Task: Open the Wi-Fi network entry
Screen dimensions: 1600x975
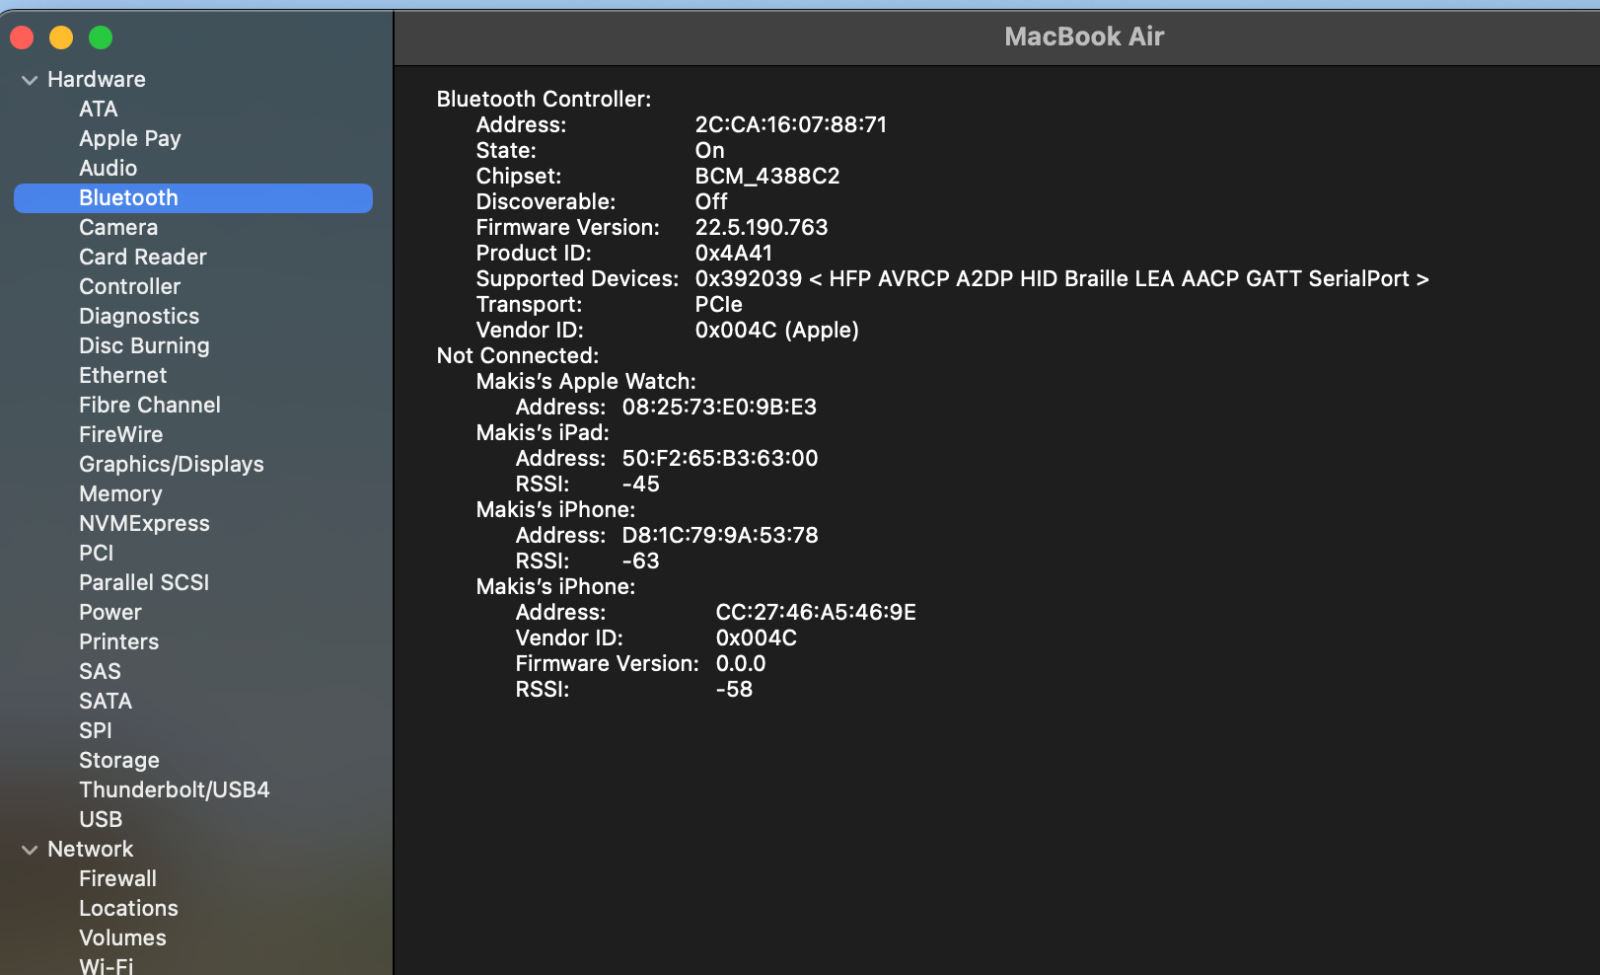Action: (106, 966)
